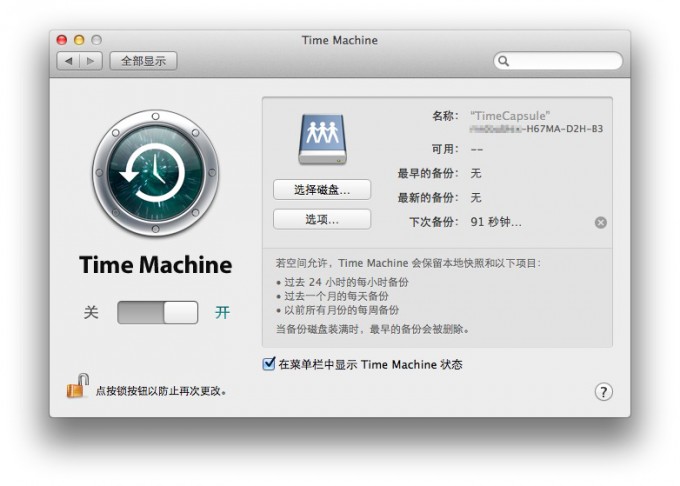Cancel the next backup countdown with the x icon
The image size is (680, 486).
(600, 222)
